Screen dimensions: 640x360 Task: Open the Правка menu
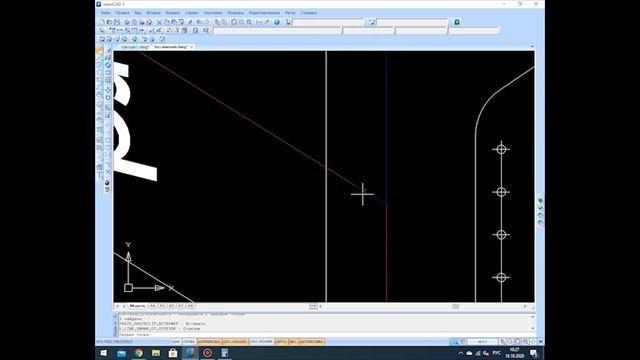pyautogui.click(x=122, y=13)
